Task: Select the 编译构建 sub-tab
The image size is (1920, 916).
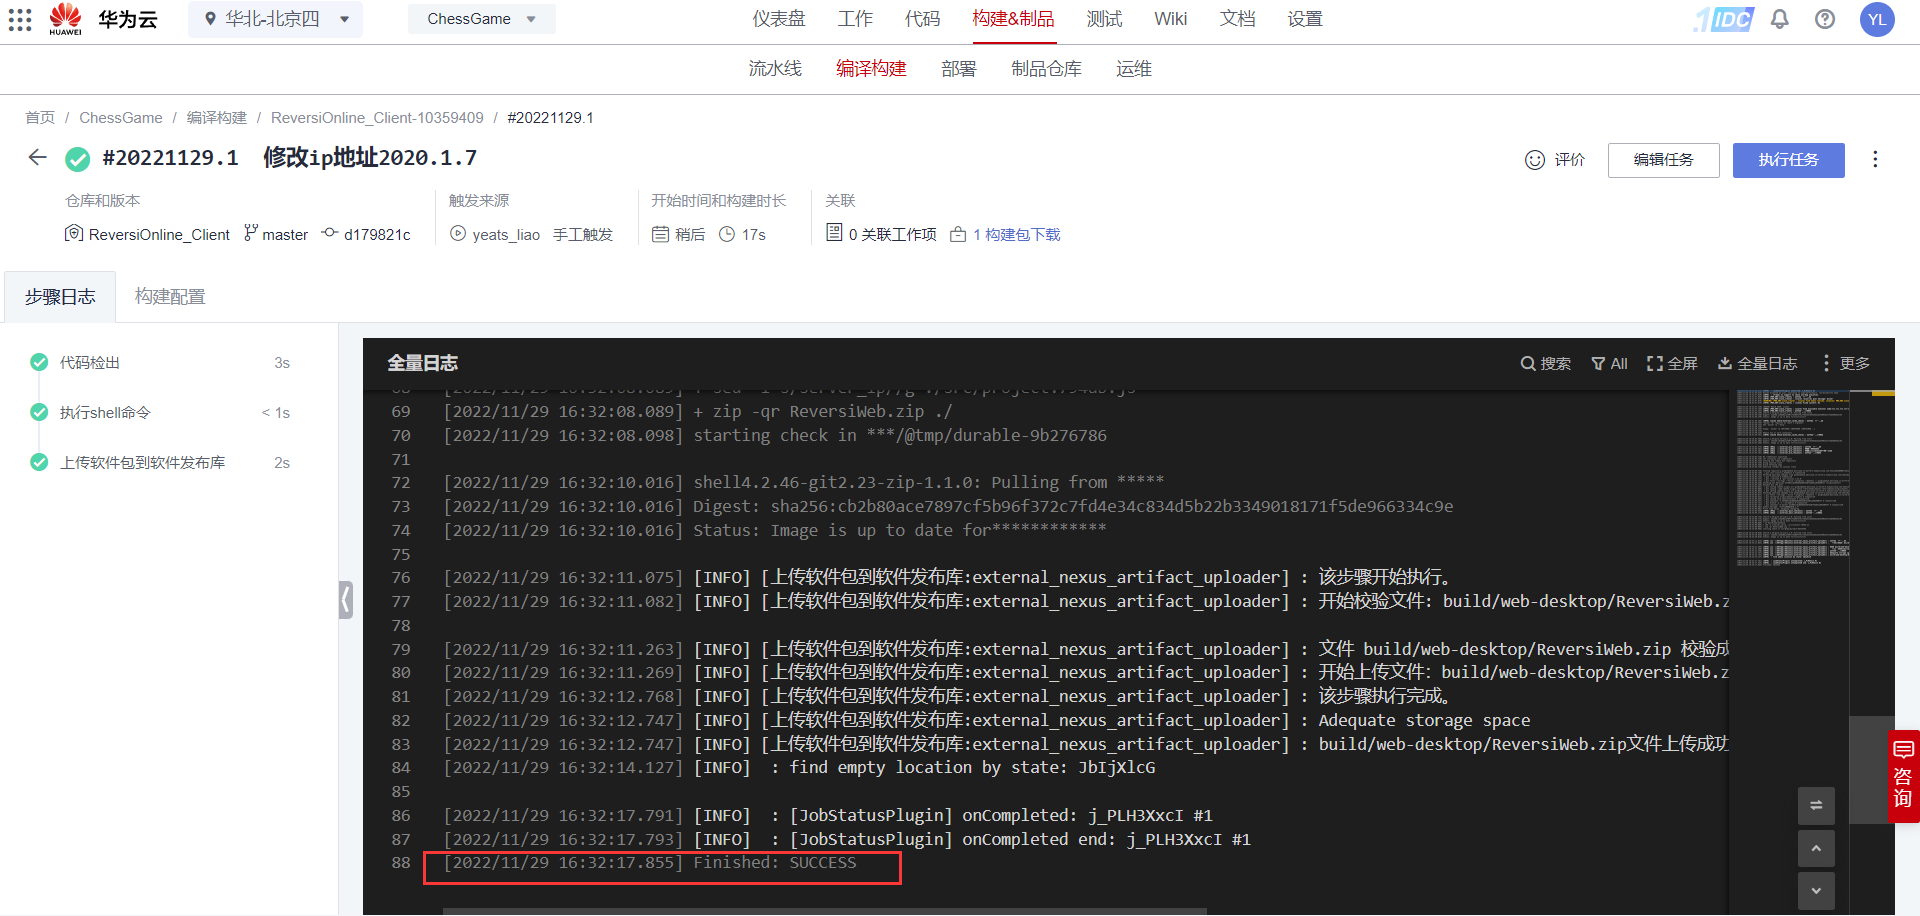Action: (x=871, y=68)
